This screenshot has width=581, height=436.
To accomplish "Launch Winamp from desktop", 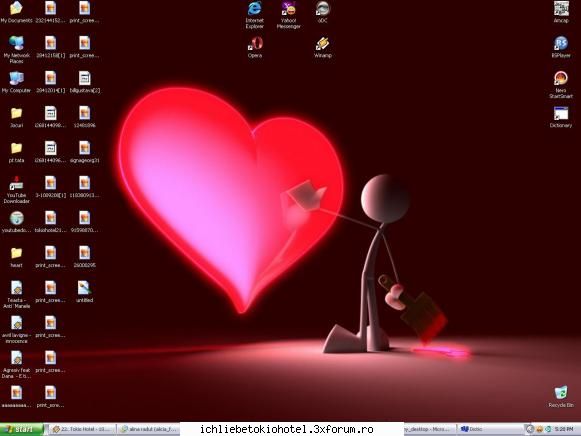I will tap(323, 47).
